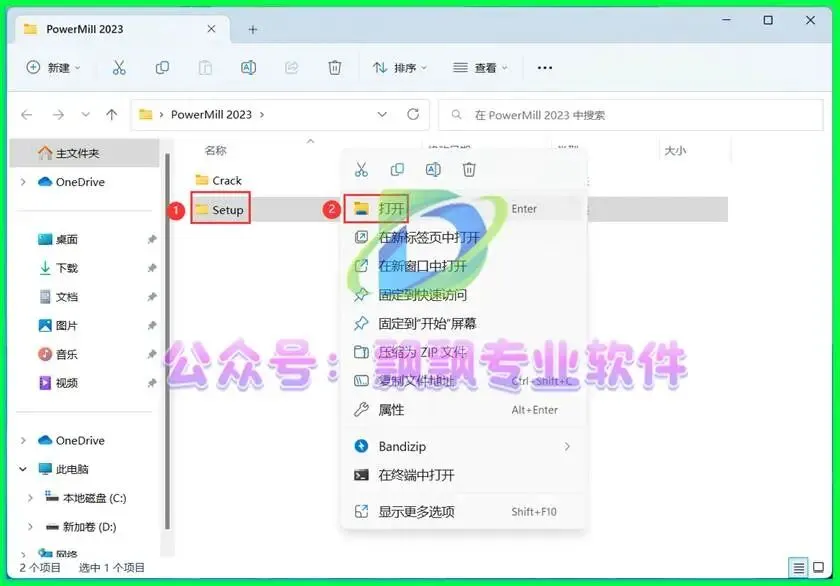Click the Rename icon in the top toolbar
Image resolution: width=840 pixels, height=586 pixels.
pos(249,67)
